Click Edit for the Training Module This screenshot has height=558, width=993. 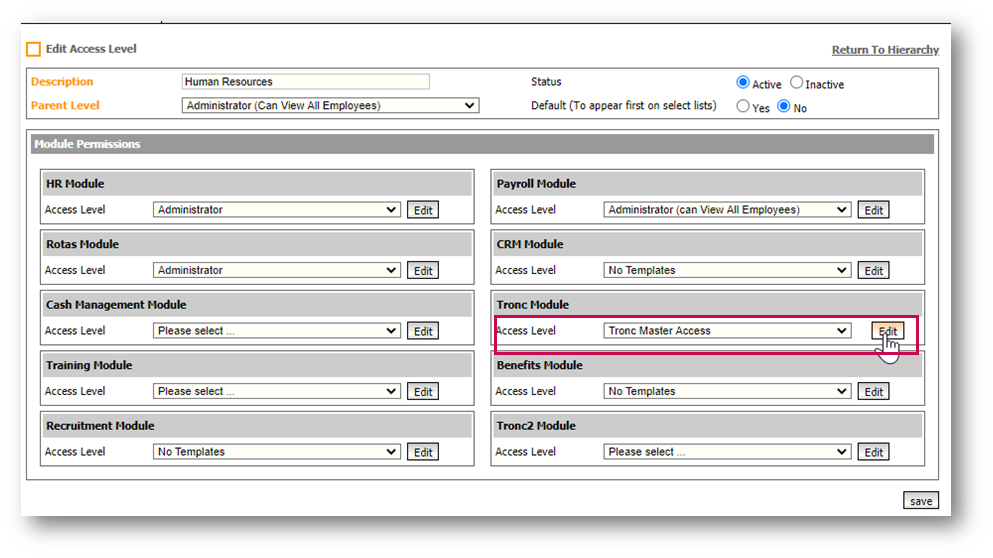click(423, 391)
